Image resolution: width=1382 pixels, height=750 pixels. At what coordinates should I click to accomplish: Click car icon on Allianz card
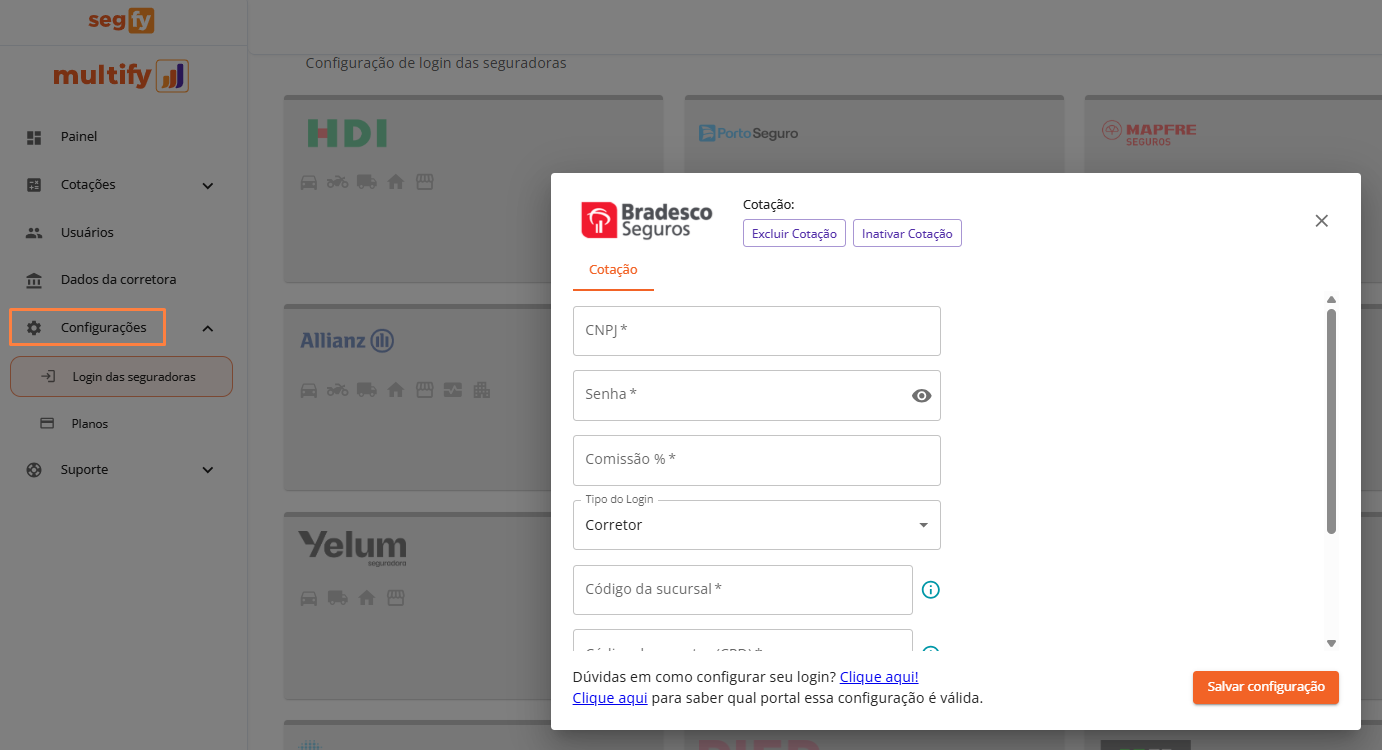pos(309,390)
